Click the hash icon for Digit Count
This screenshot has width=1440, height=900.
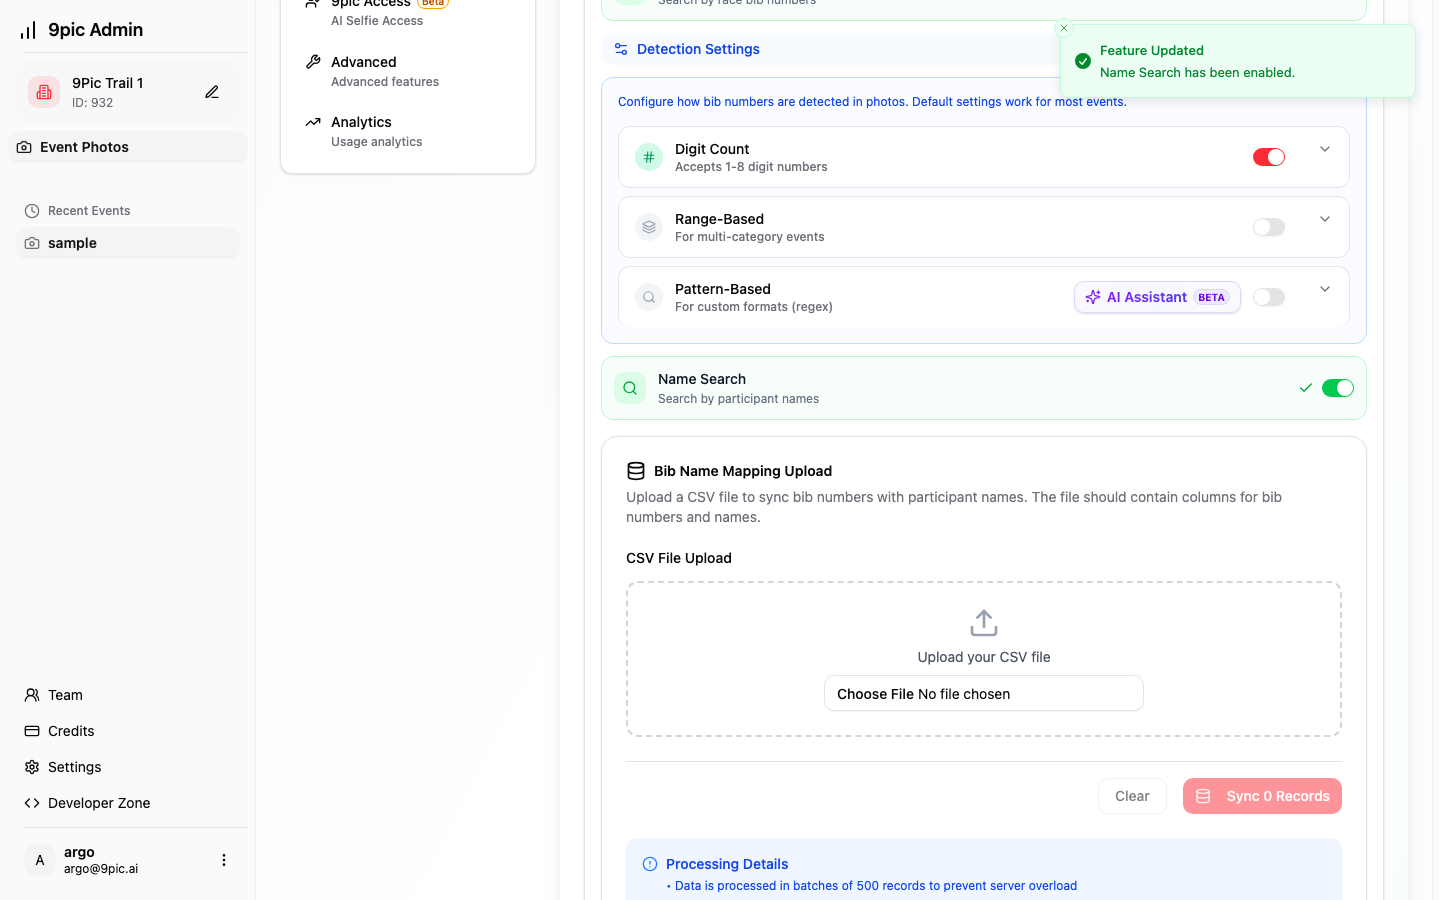coord(649,157)
